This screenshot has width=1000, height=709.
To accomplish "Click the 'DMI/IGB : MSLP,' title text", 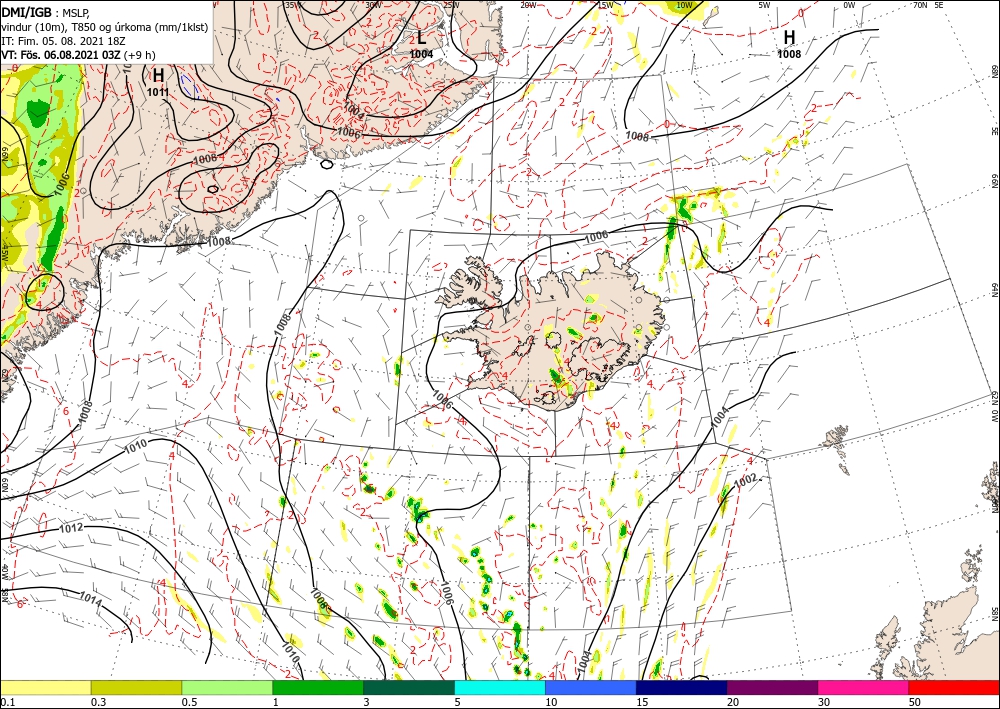I will [46, 11].
